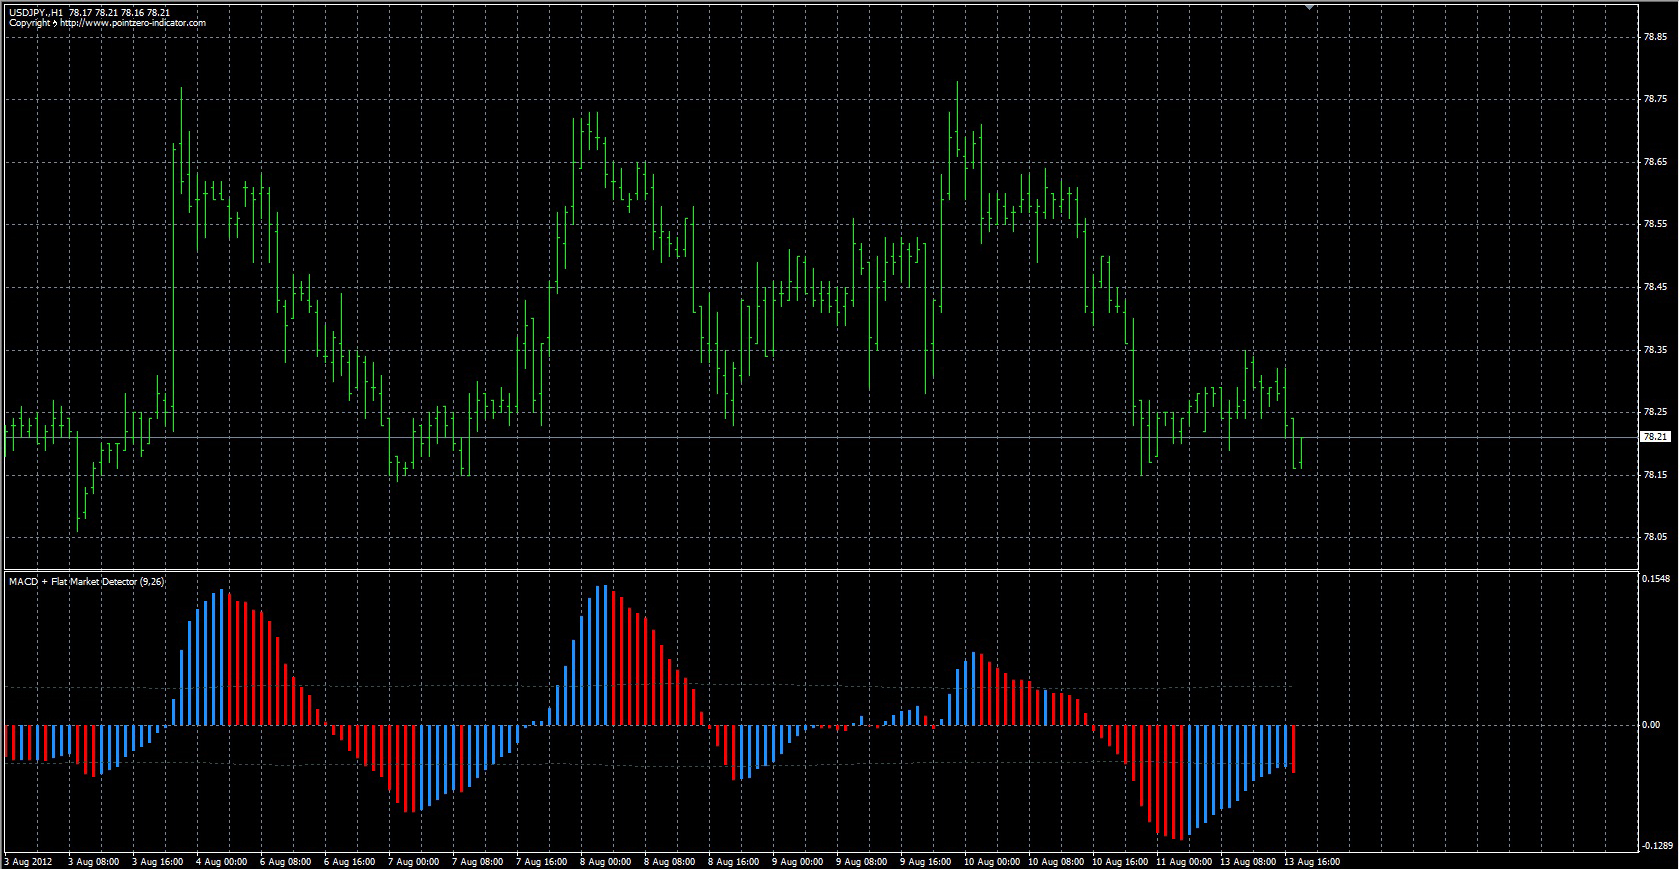This screenshot has height=869, width=1680.
Task: Click the MACD + Flat Market Detector label
Action: pyautogui.click(x=86, y=581)
